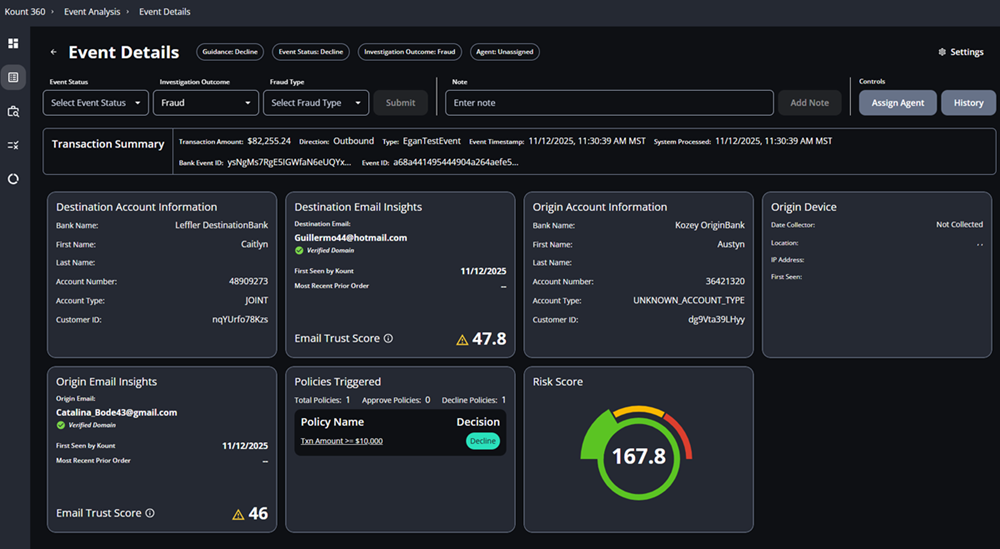
Task: Click the Transaction Amount $82,255.24 value
Action: 269,141
